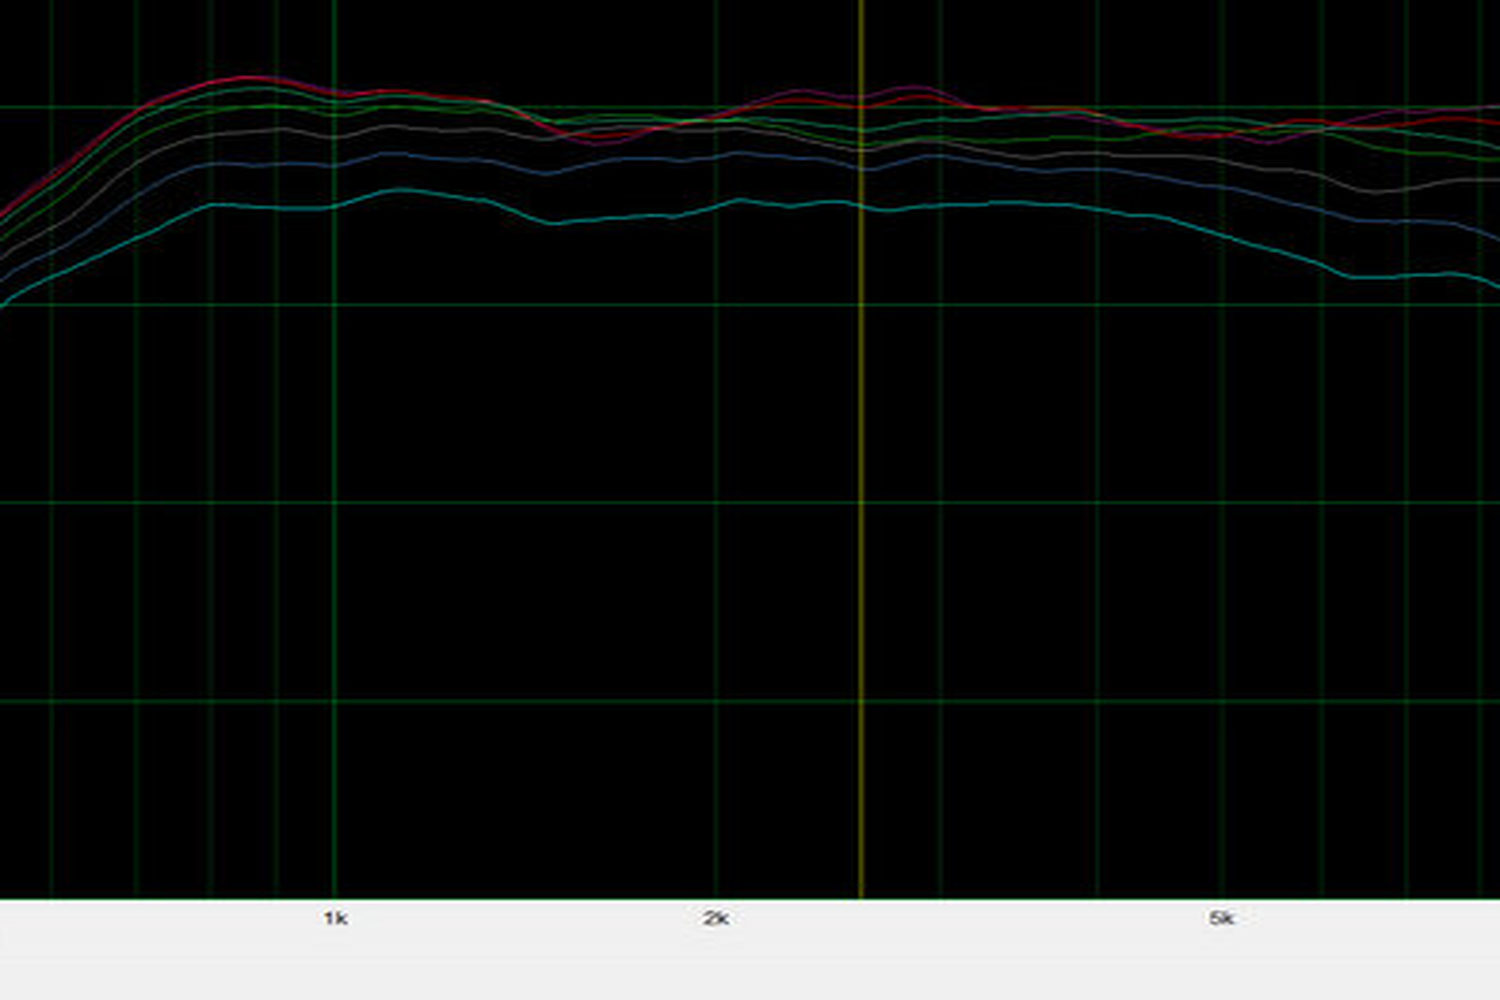This screenshot has height=1000, width=1500.
Task: Select the cyan trace at the yellow cursor
Action: tap(861, 205)
